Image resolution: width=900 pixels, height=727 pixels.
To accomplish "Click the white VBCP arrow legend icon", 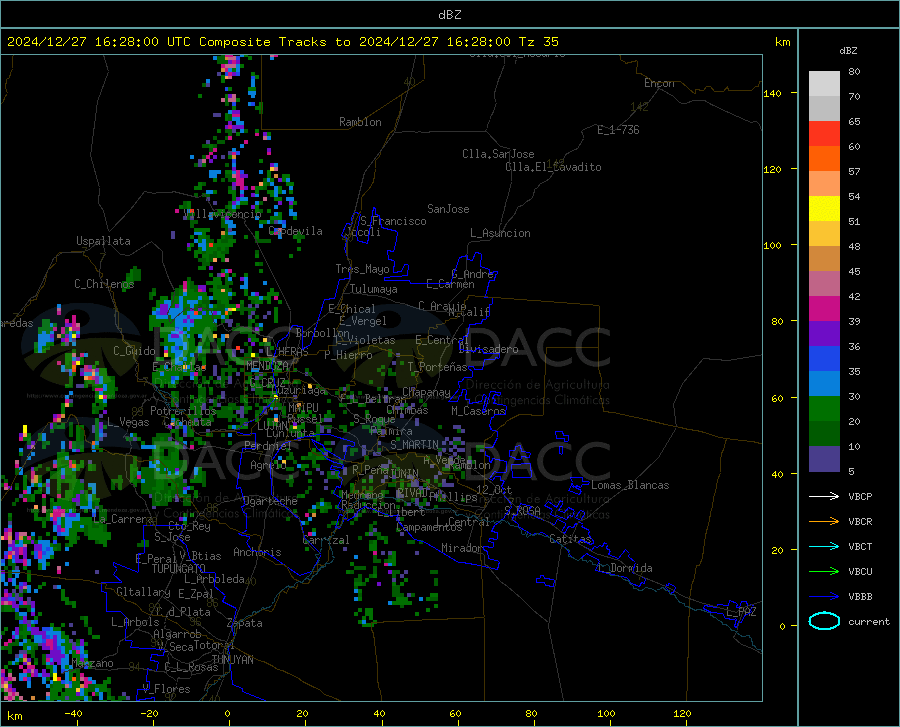I will [824, 496].
